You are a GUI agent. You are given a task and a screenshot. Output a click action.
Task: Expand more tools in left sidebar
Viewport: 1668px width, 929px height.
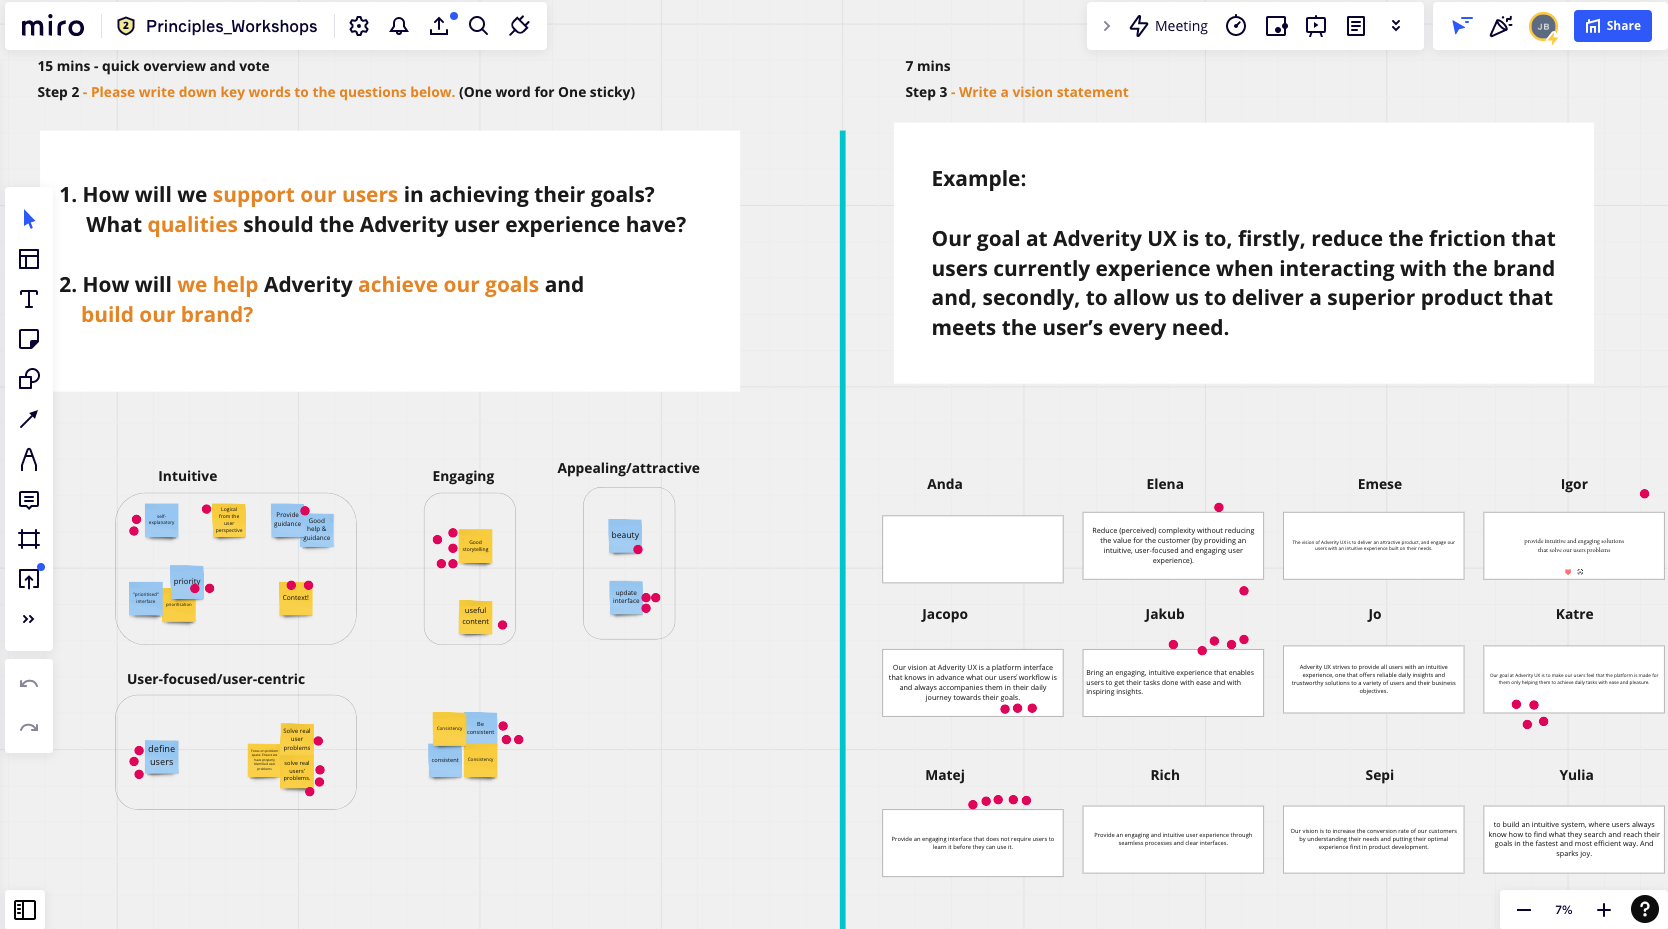click(x=29, y=619)
